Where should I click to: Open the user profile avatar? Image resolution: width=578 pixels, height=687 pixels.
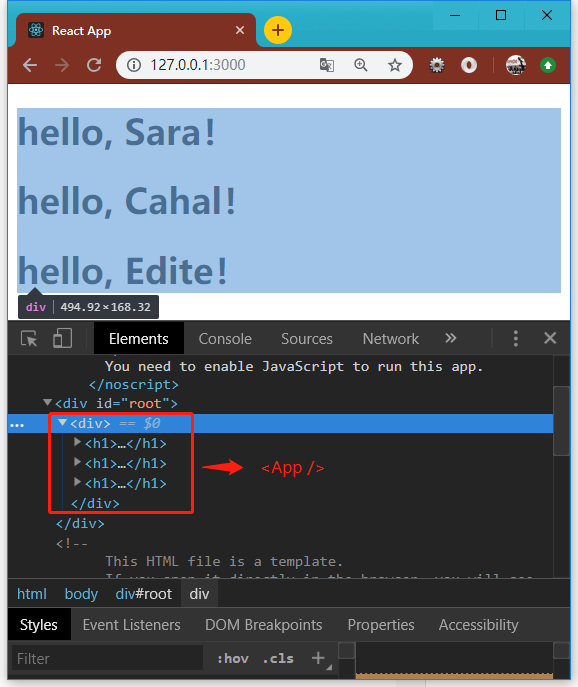(x=515, y=65)
